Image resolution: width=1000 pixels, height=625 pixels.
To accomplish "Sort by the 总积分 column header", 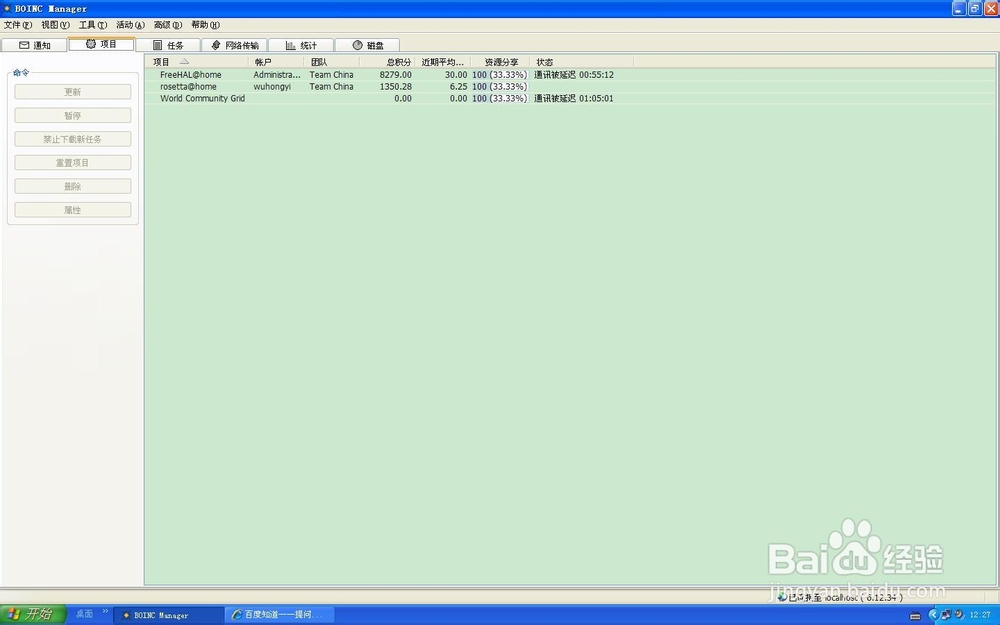I will click(x=387, y=62).
